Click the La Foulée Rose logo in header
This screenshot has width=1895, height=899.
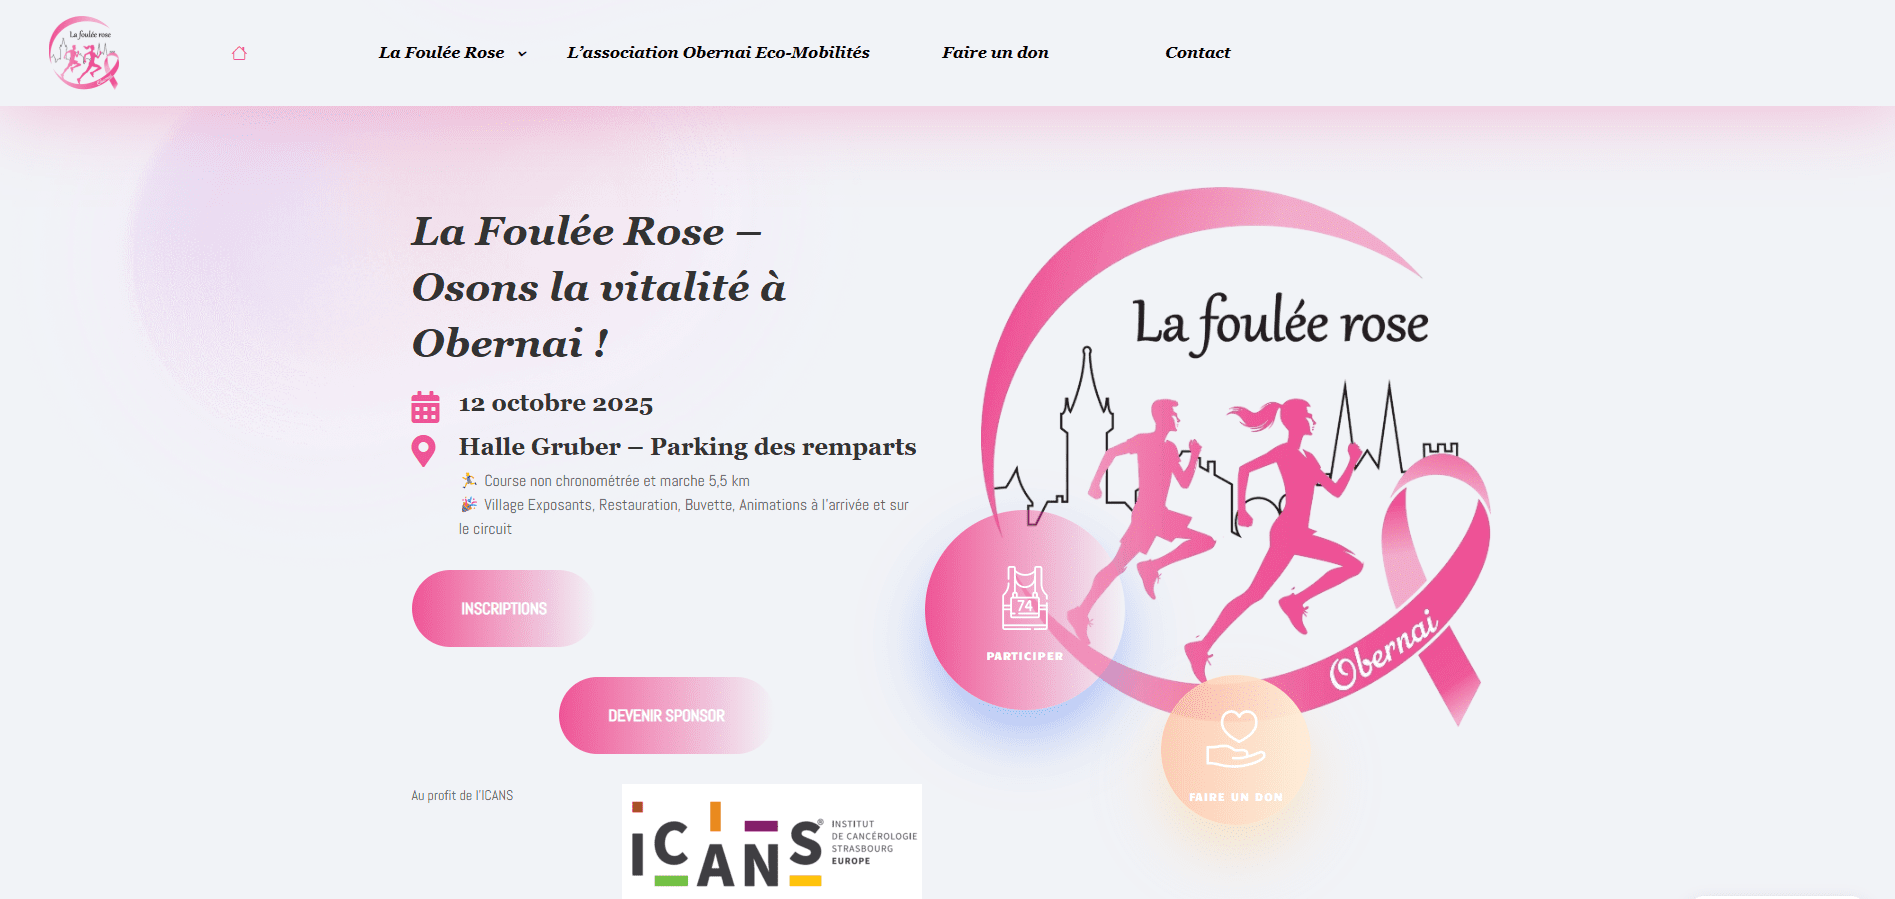(x=84, y=53)
